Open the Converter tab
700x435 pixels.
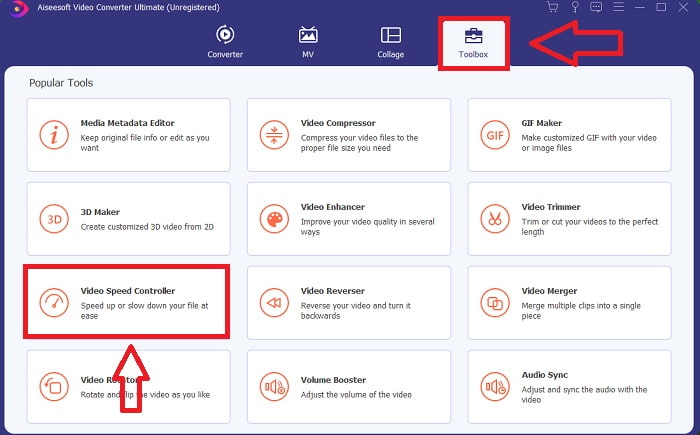pos(225,41)
